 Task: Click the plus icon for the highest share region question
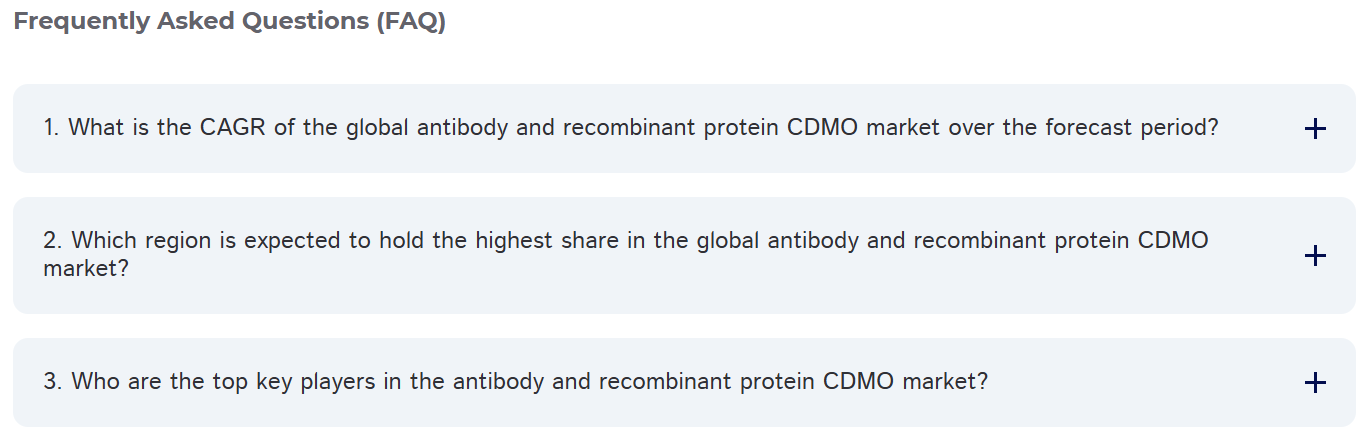point(1315,255)
